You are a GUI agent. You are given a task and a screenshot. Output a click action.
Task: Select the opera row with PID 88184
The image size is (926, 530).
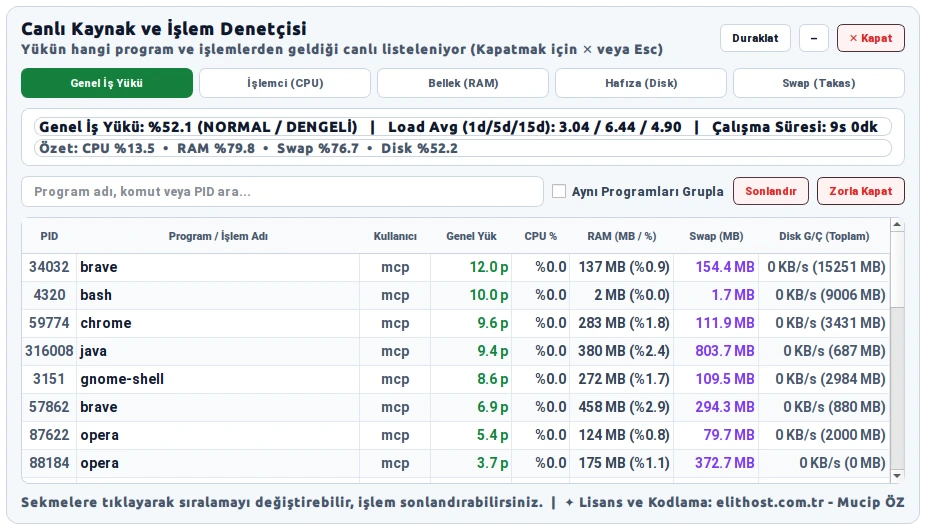456,463
